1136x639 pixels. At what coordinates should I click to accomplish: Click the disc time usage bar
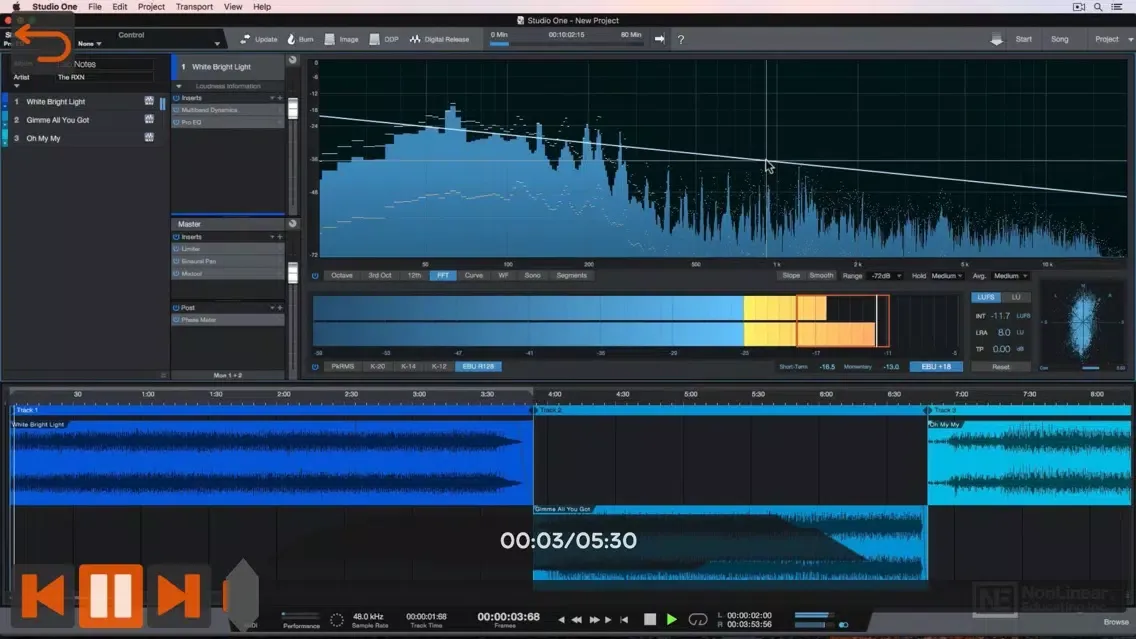(x=566, y=44)
